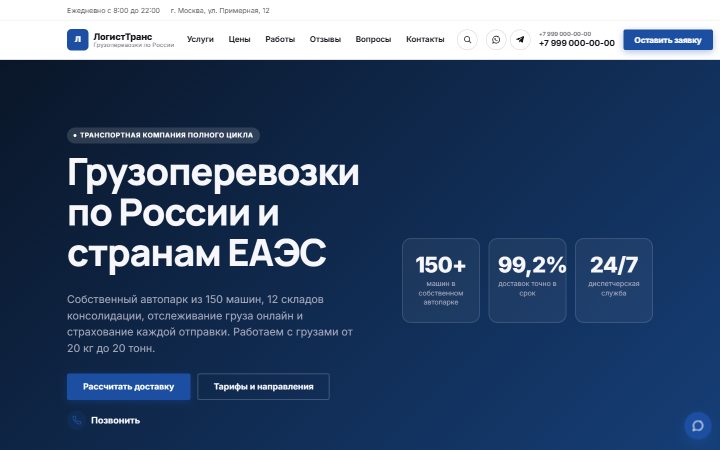Click the paragraph starting Собственный автопарк

coord(210,324)
